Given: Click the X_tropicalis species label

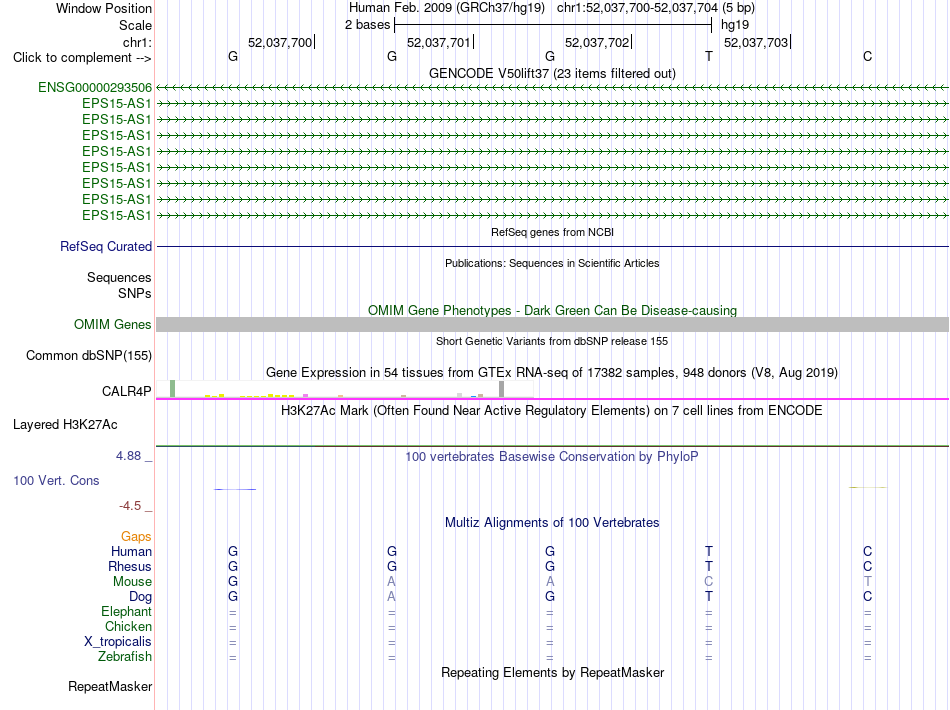Looking at the screenshot, I should (118, 642).
